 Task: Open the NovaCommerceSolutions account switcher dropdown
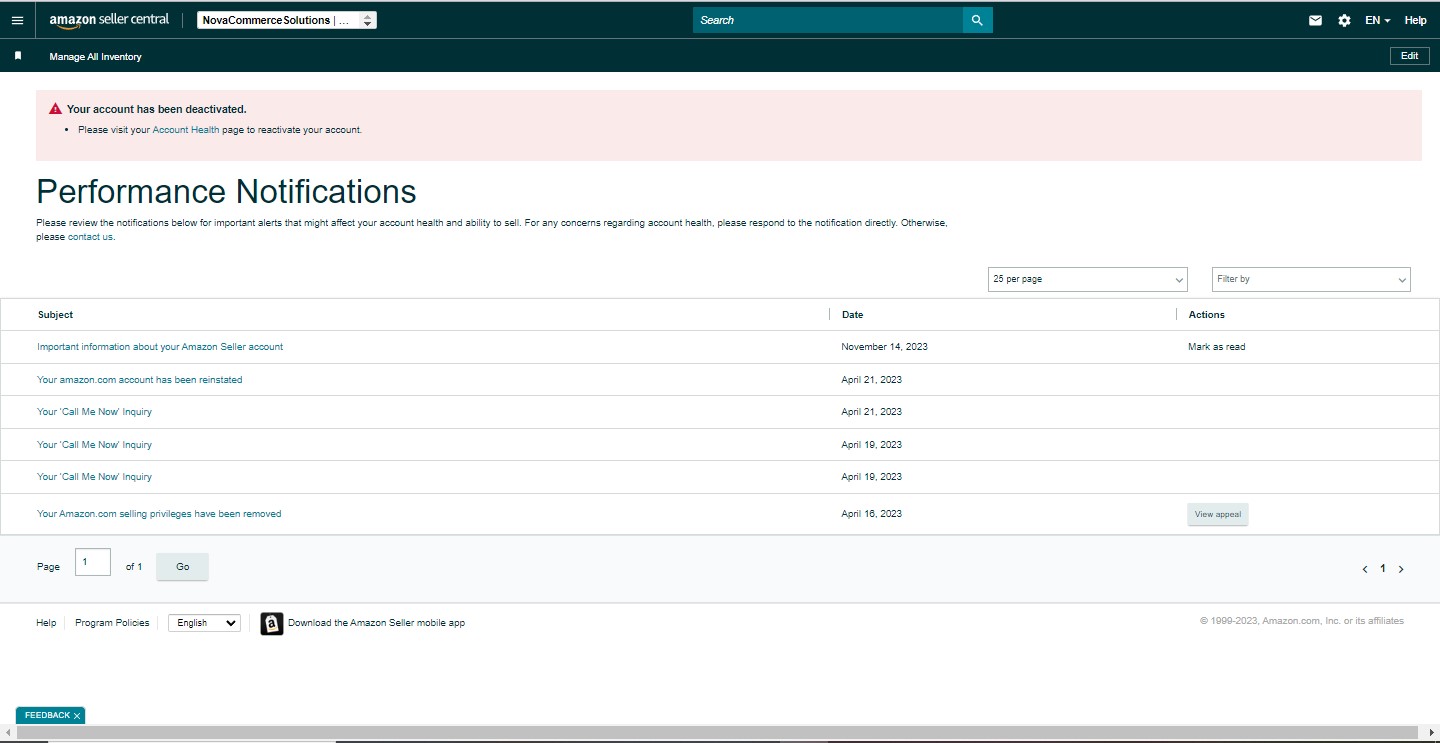tap(287, 20)
